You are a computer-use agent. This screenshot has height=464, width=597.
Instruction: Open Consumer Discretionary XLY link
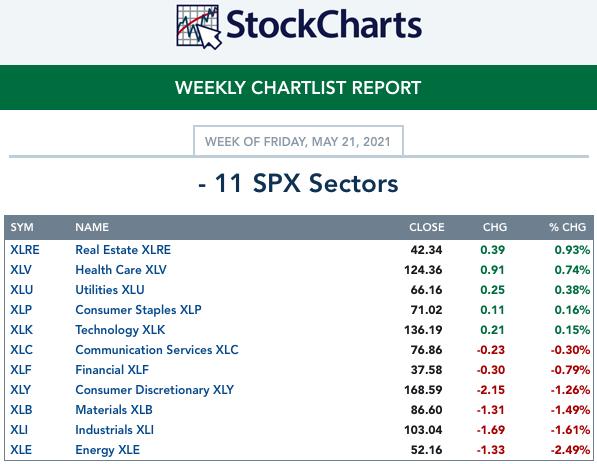tap(155, 390)
